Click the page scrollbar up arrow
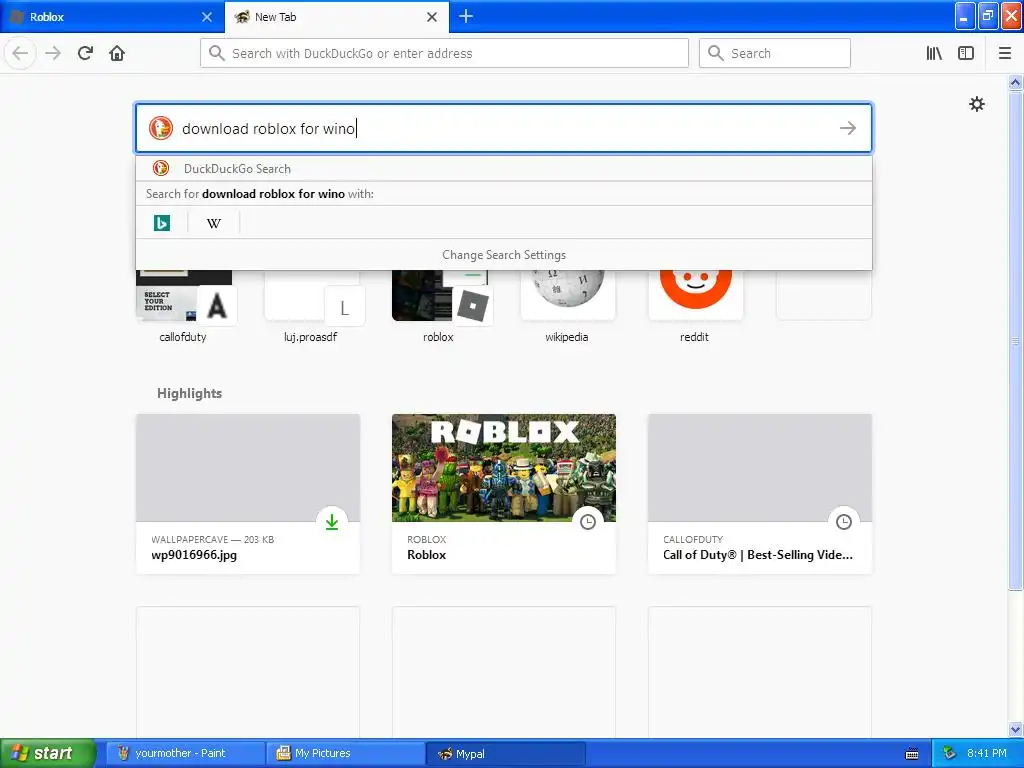Image resolution: width=1024 pixels, height=768 pixels. click(x=1016, y=82)
